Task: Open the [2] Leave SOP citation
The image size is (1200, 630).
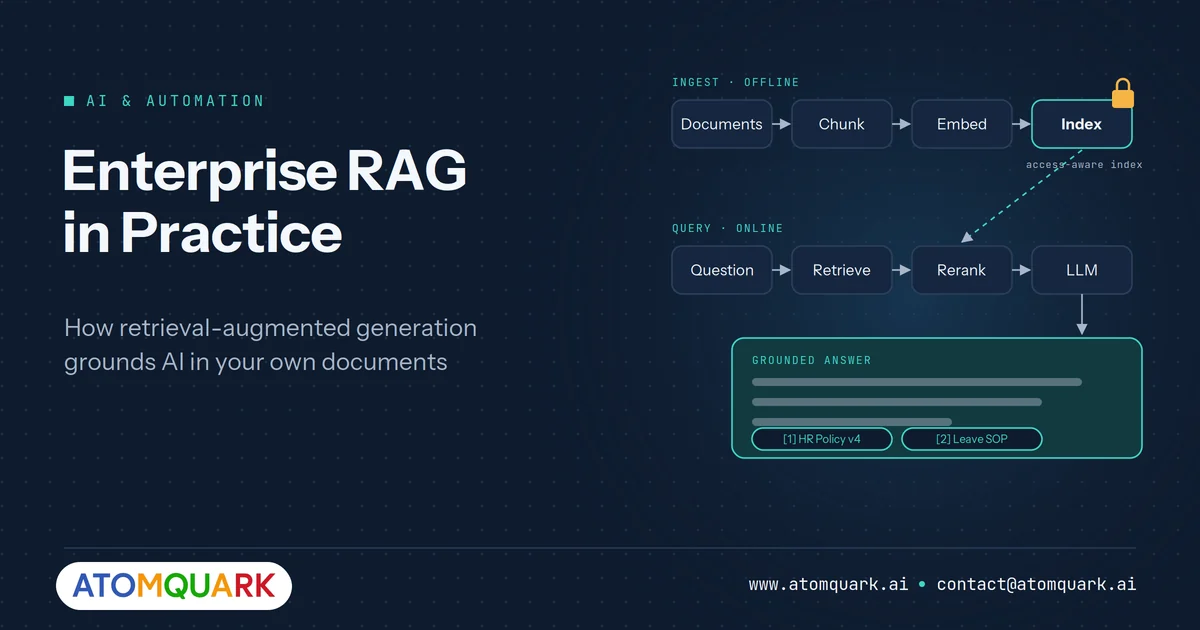Action: point(972,439)
